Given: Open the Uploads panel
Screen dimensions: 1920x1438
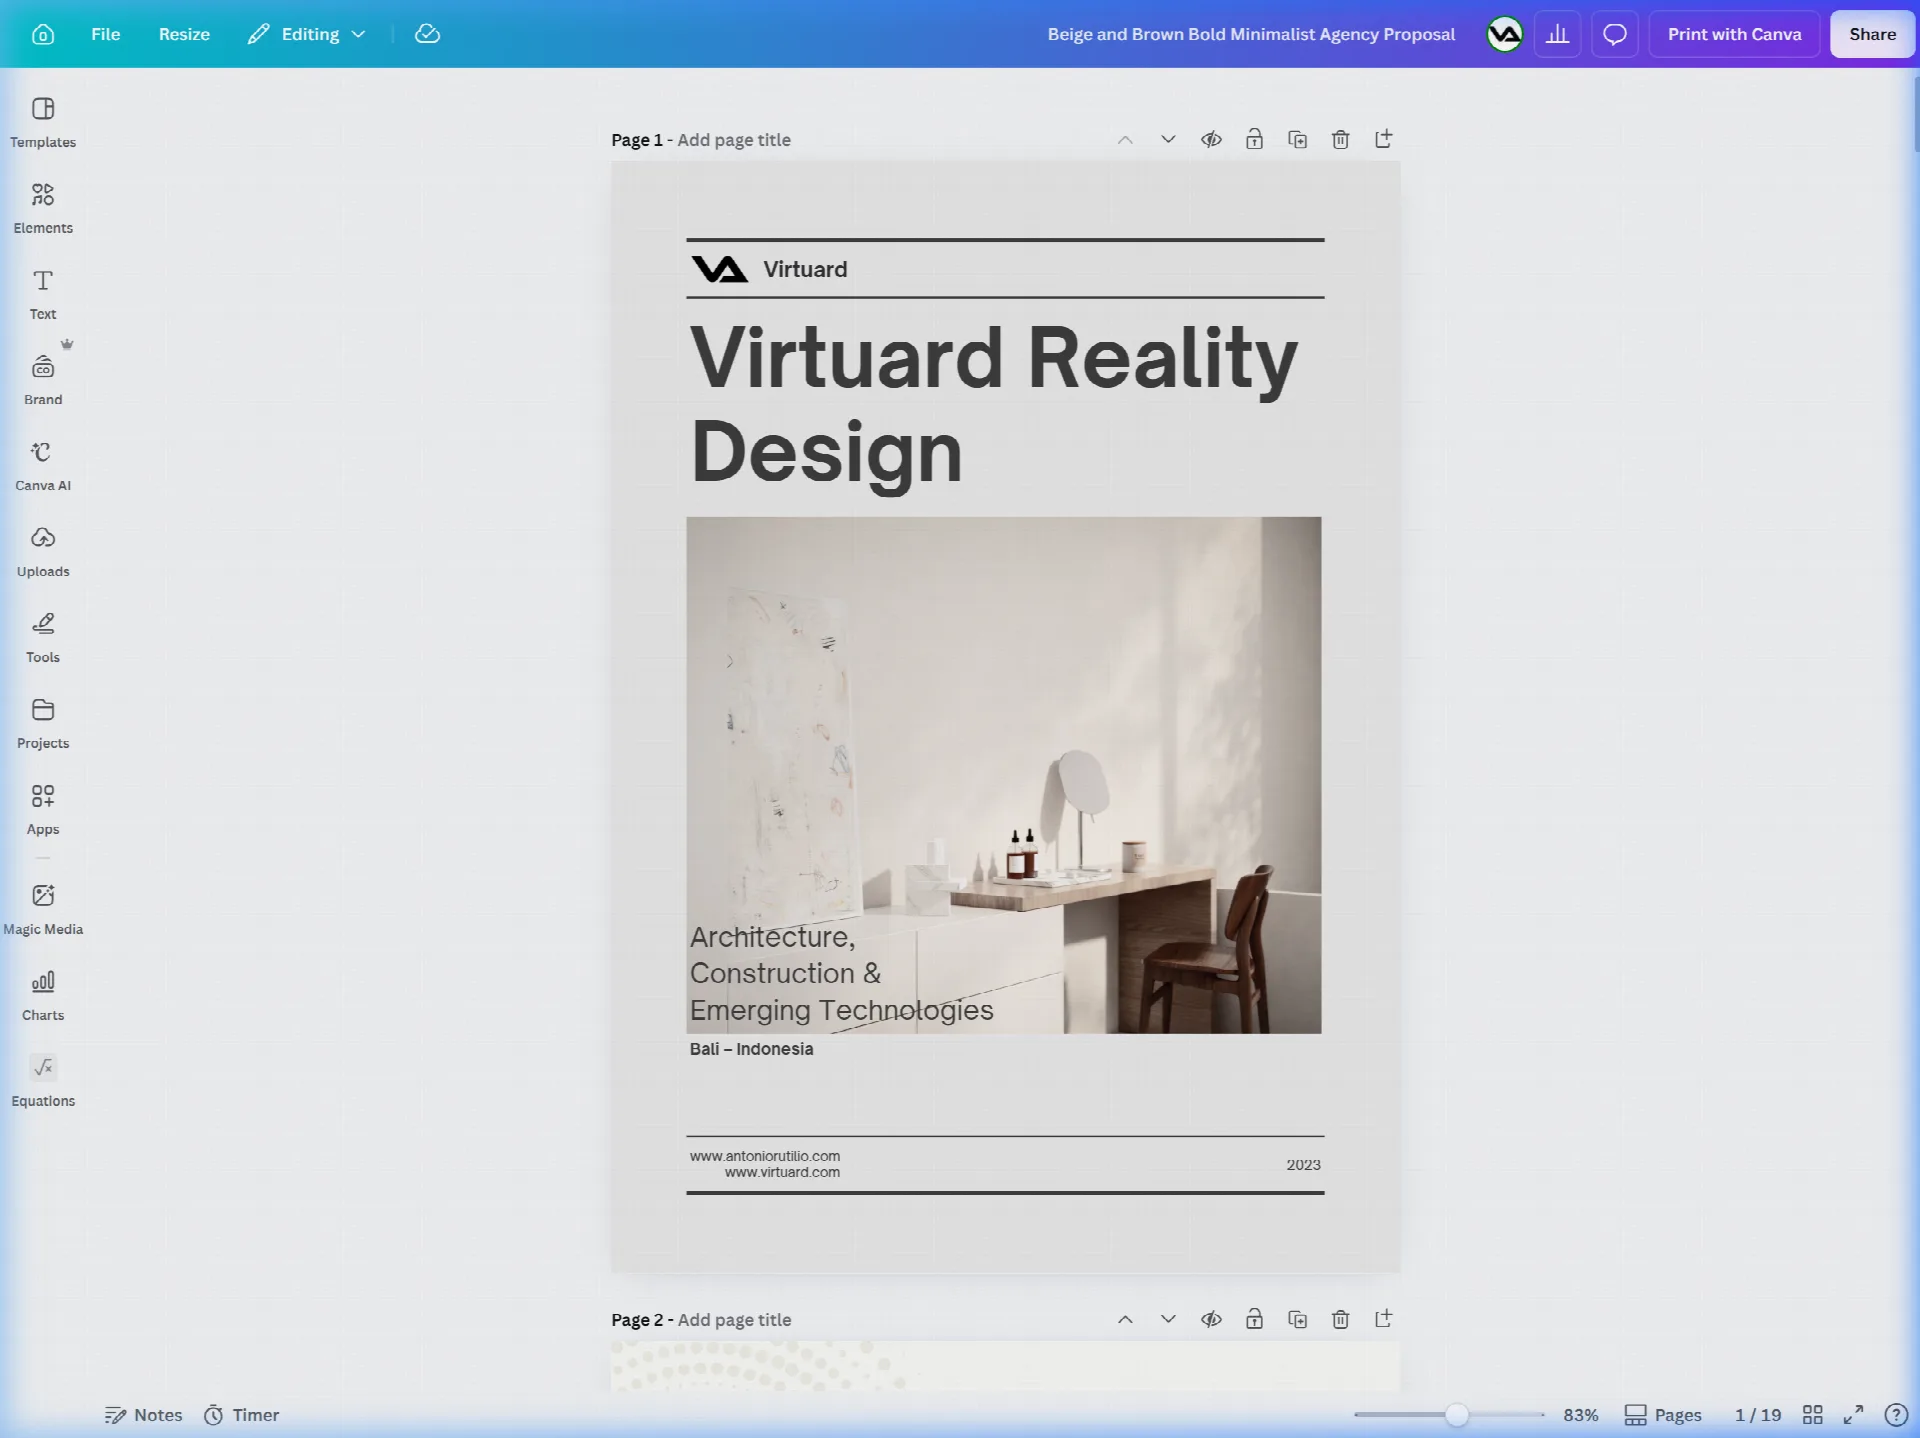Looking at the screenshot, I should [43, 552].
